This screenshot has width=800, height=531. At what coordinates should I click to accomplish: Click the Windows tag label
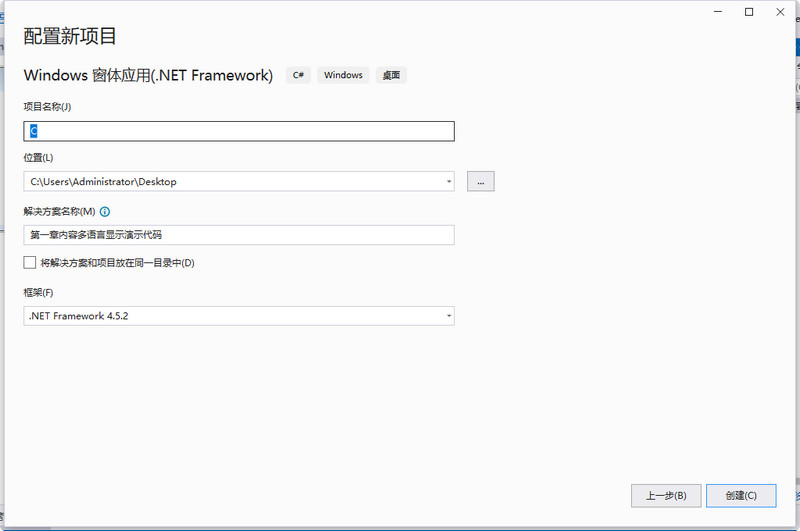(343, 75)
